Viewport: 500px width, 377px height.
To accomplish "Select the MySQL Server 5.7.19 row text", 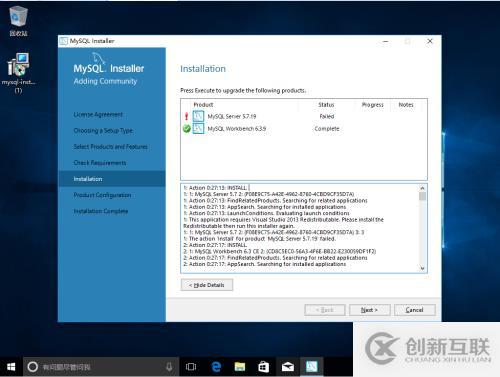I will pyautogui.click(x=232, y=116).
